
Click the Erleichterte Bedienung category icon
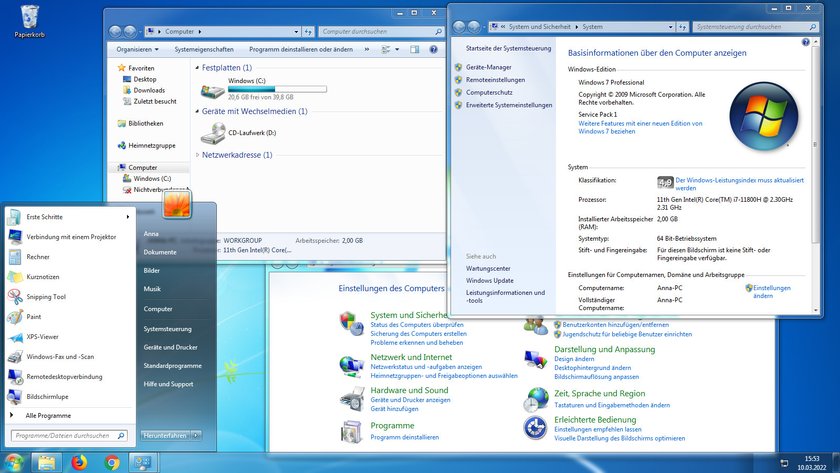pos(535,428)
